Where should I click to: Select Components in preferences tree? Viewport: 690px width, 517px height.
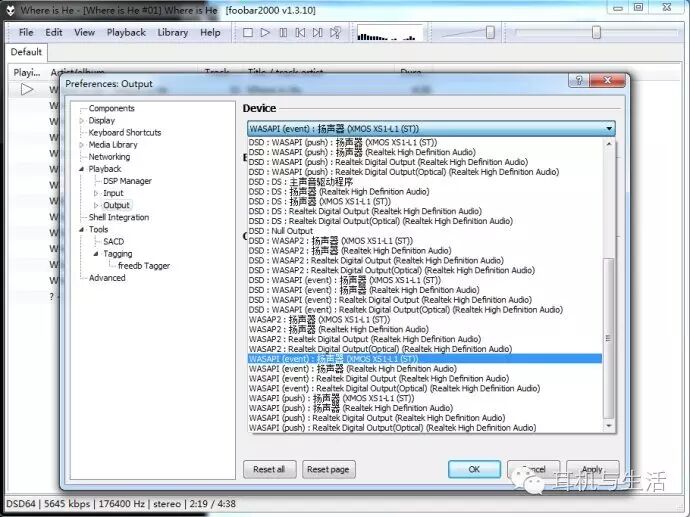[x=112, y=108]
